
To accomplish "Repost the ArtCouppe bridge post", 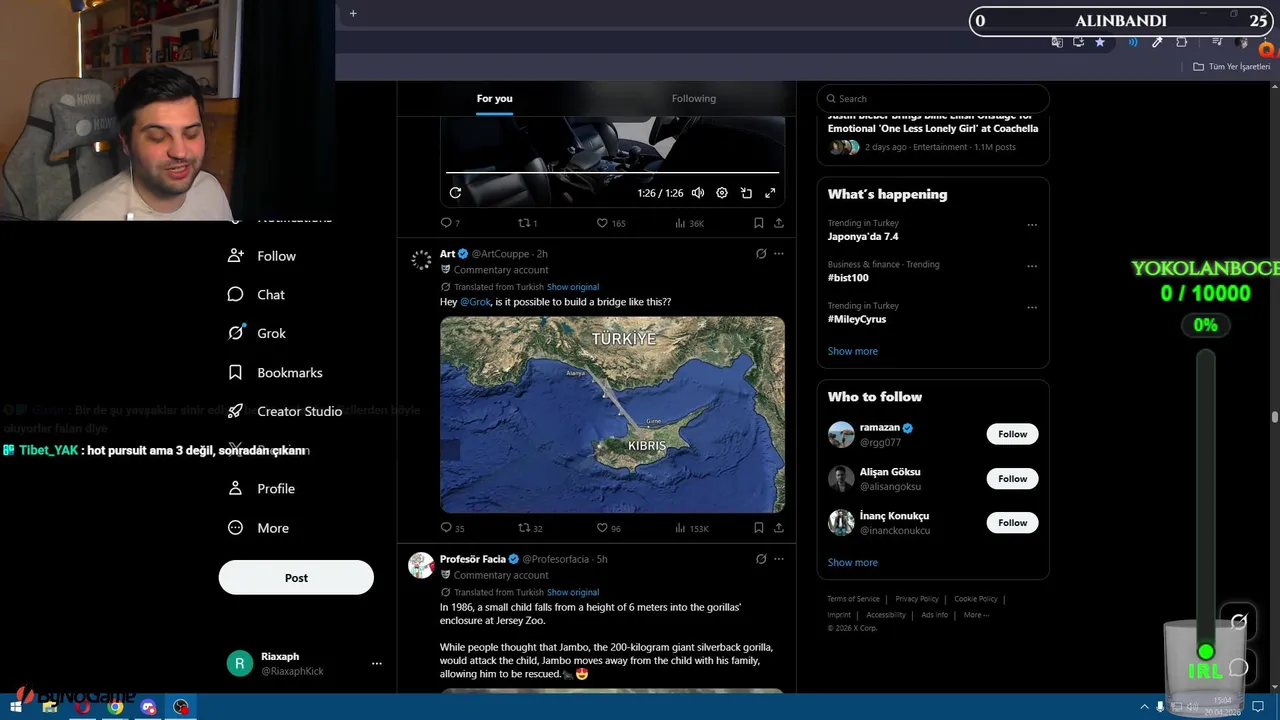I will point(530,528).
